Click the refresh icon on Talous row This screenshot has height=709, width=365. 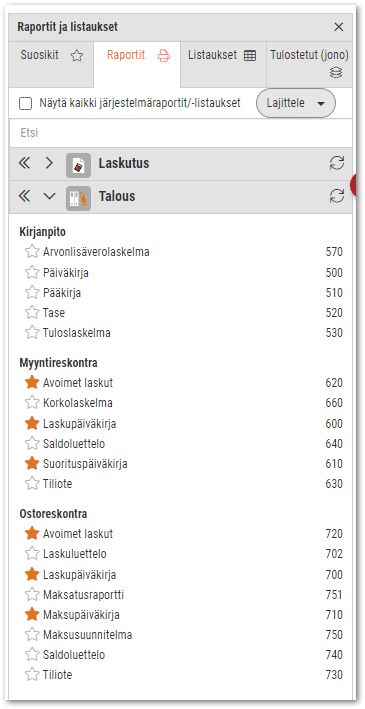point(337,196)
